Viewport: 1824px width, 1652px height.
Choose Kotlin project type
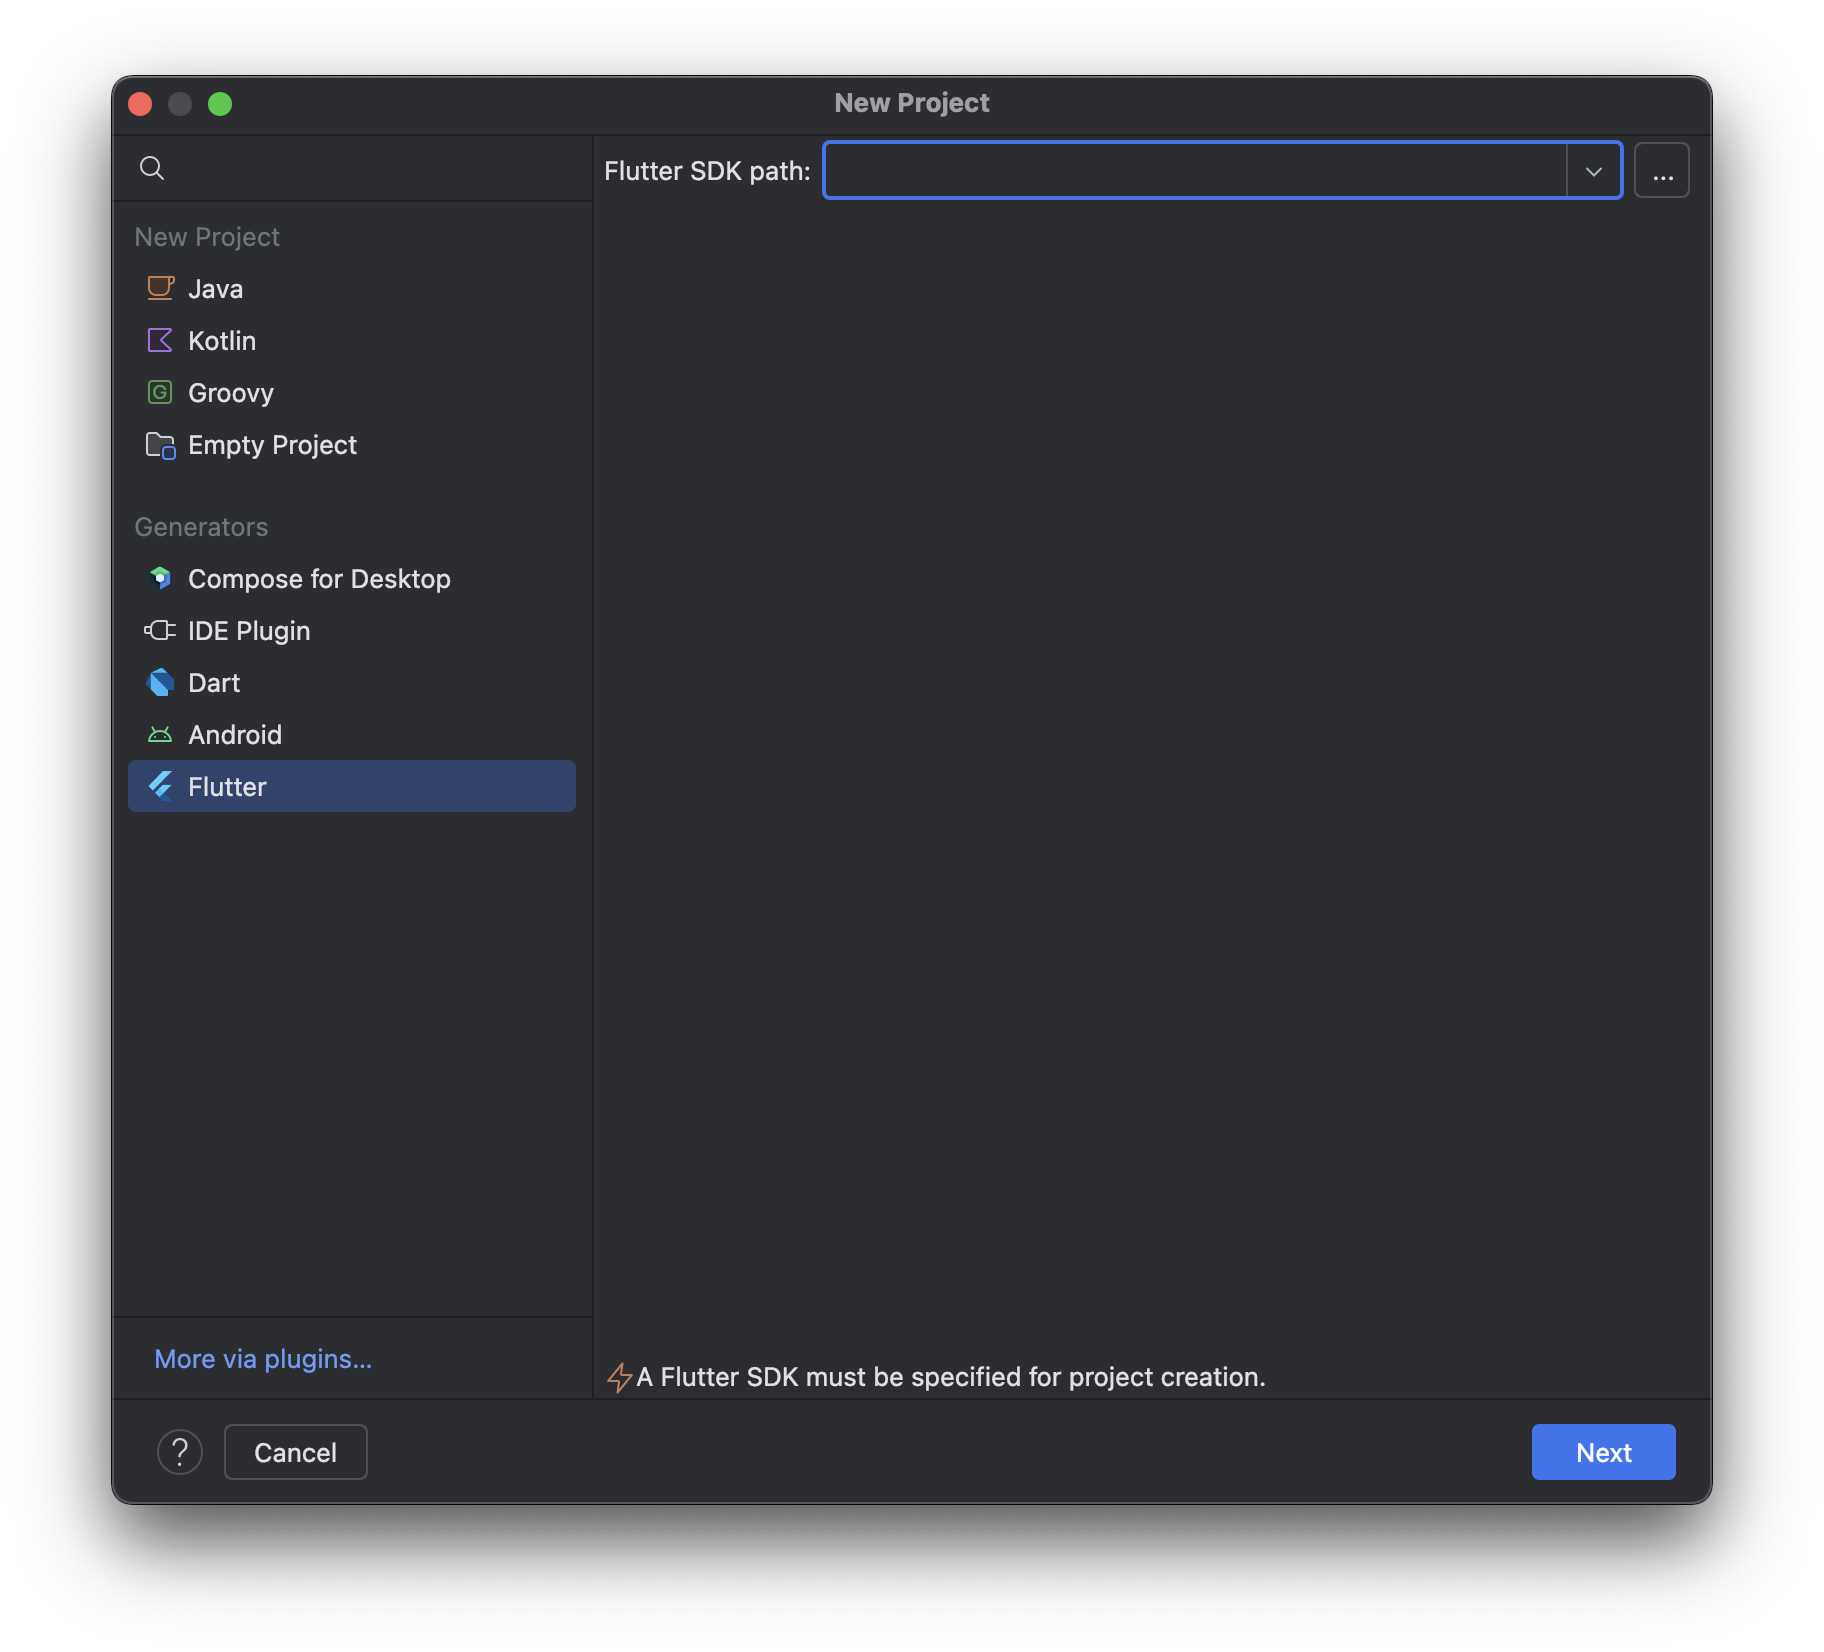pos(351,341)
